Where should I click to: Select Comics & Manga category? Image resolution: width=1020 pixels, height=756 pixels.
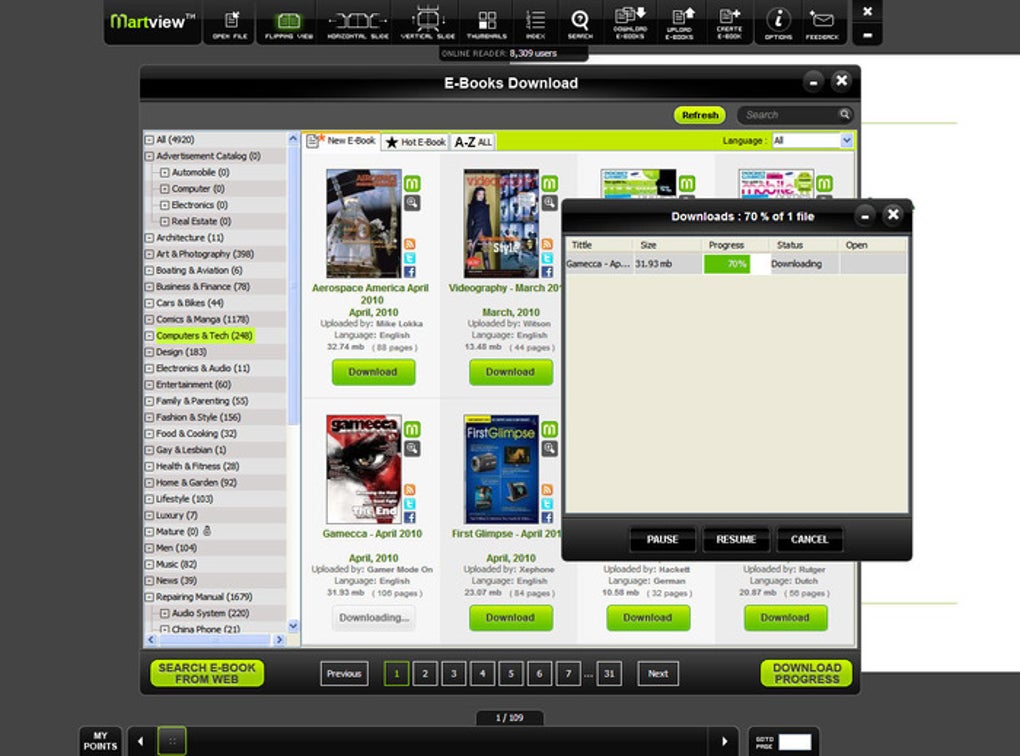click(202, 319)
